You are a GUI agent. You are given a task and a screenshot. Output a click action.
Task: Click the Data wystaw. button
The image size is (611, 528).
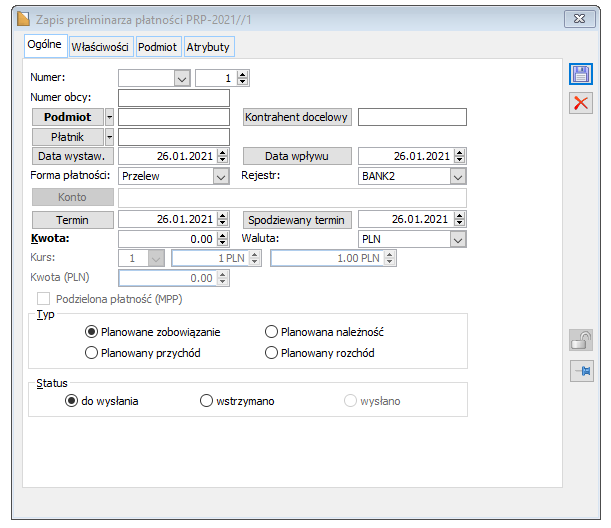tap(73, 156)
